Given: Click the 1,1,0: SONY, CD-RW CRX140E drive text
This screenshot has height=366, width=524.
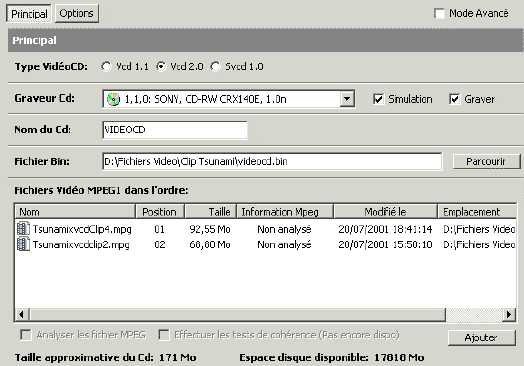Looking at the screenshot, I should [x=206, y=99].
